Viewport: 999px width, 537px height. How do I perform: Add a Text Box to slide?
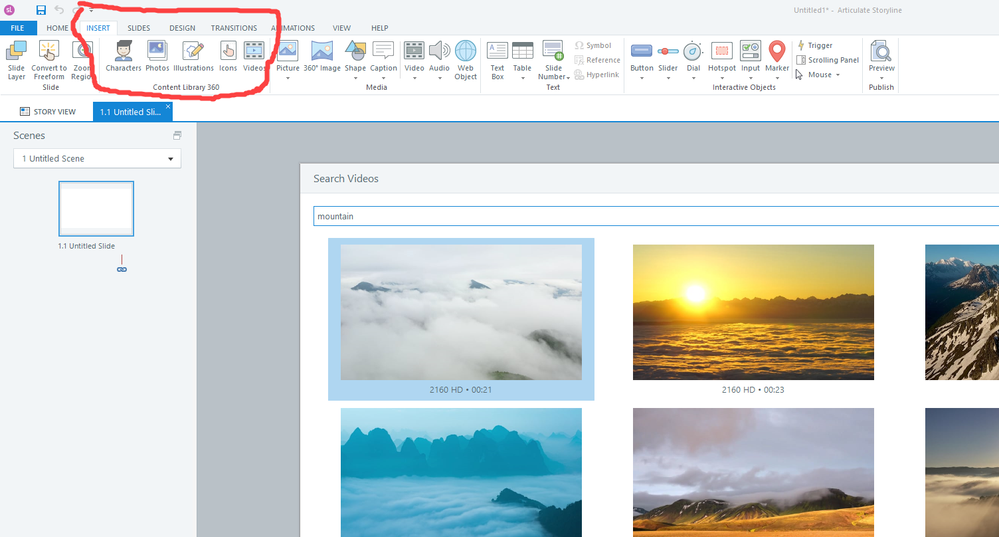(x=497, y=59)
